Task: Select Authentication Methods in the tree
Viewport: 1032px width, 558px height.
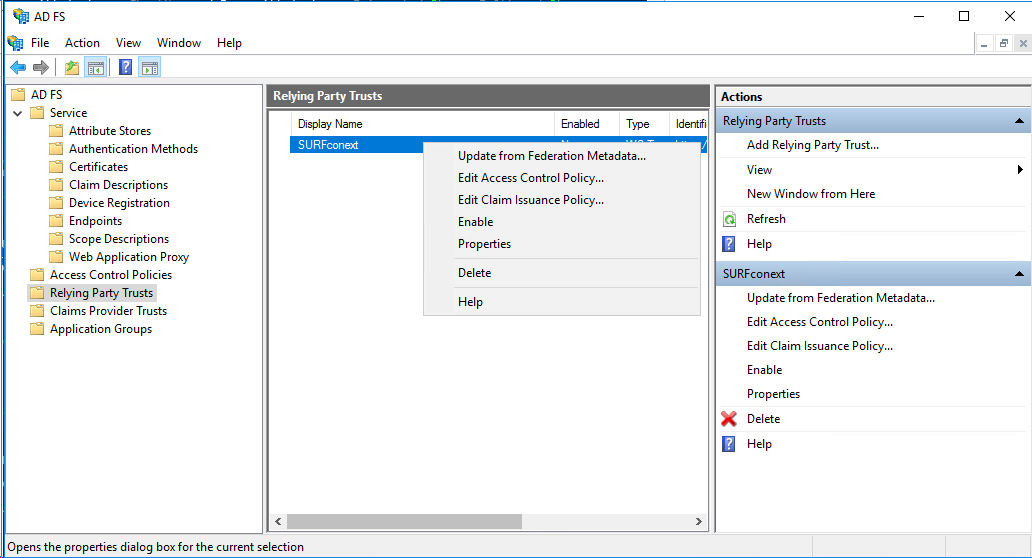Action: (x=134, y=149)
